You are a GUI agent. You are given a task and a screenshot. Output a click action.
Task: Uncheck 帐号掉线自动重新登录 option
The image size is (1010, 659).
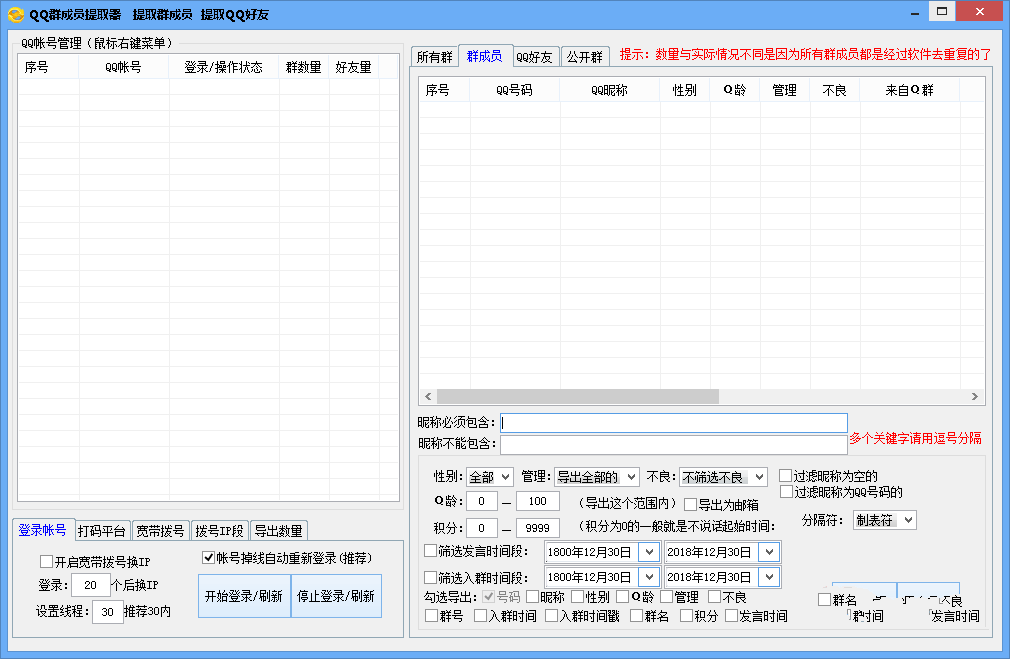pos(208,557)
